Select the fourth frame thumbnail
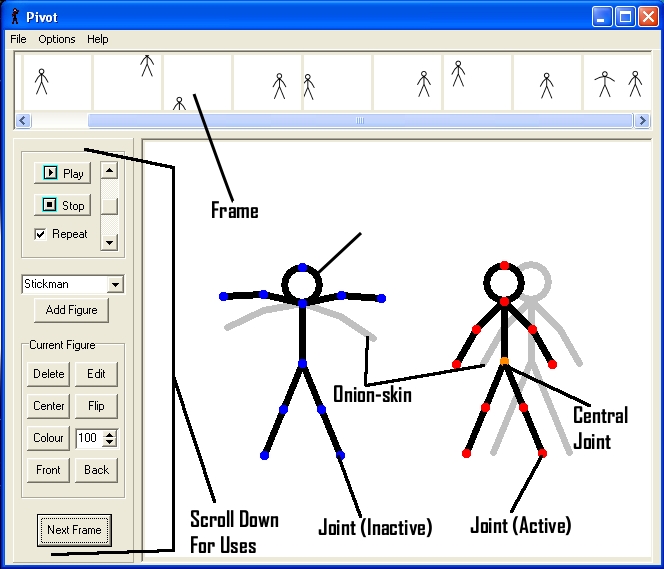664x569 pixels. [x=268, y=82]
